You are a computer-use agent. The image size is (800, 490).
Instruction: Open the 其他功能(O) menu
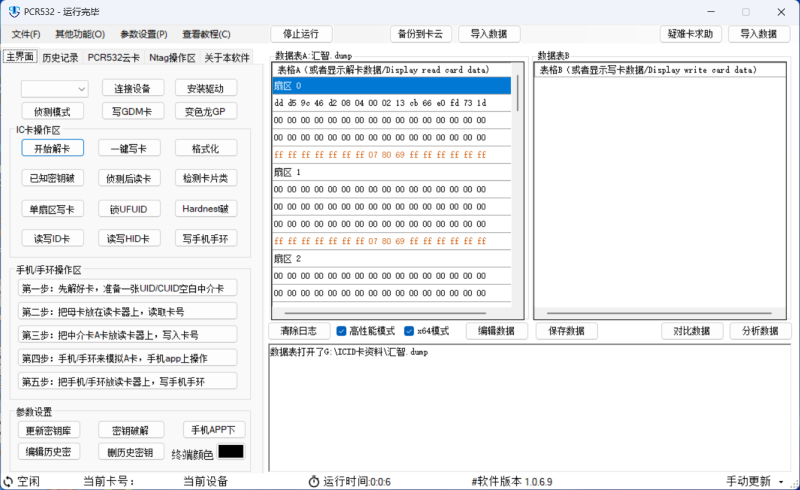point(80,34)
